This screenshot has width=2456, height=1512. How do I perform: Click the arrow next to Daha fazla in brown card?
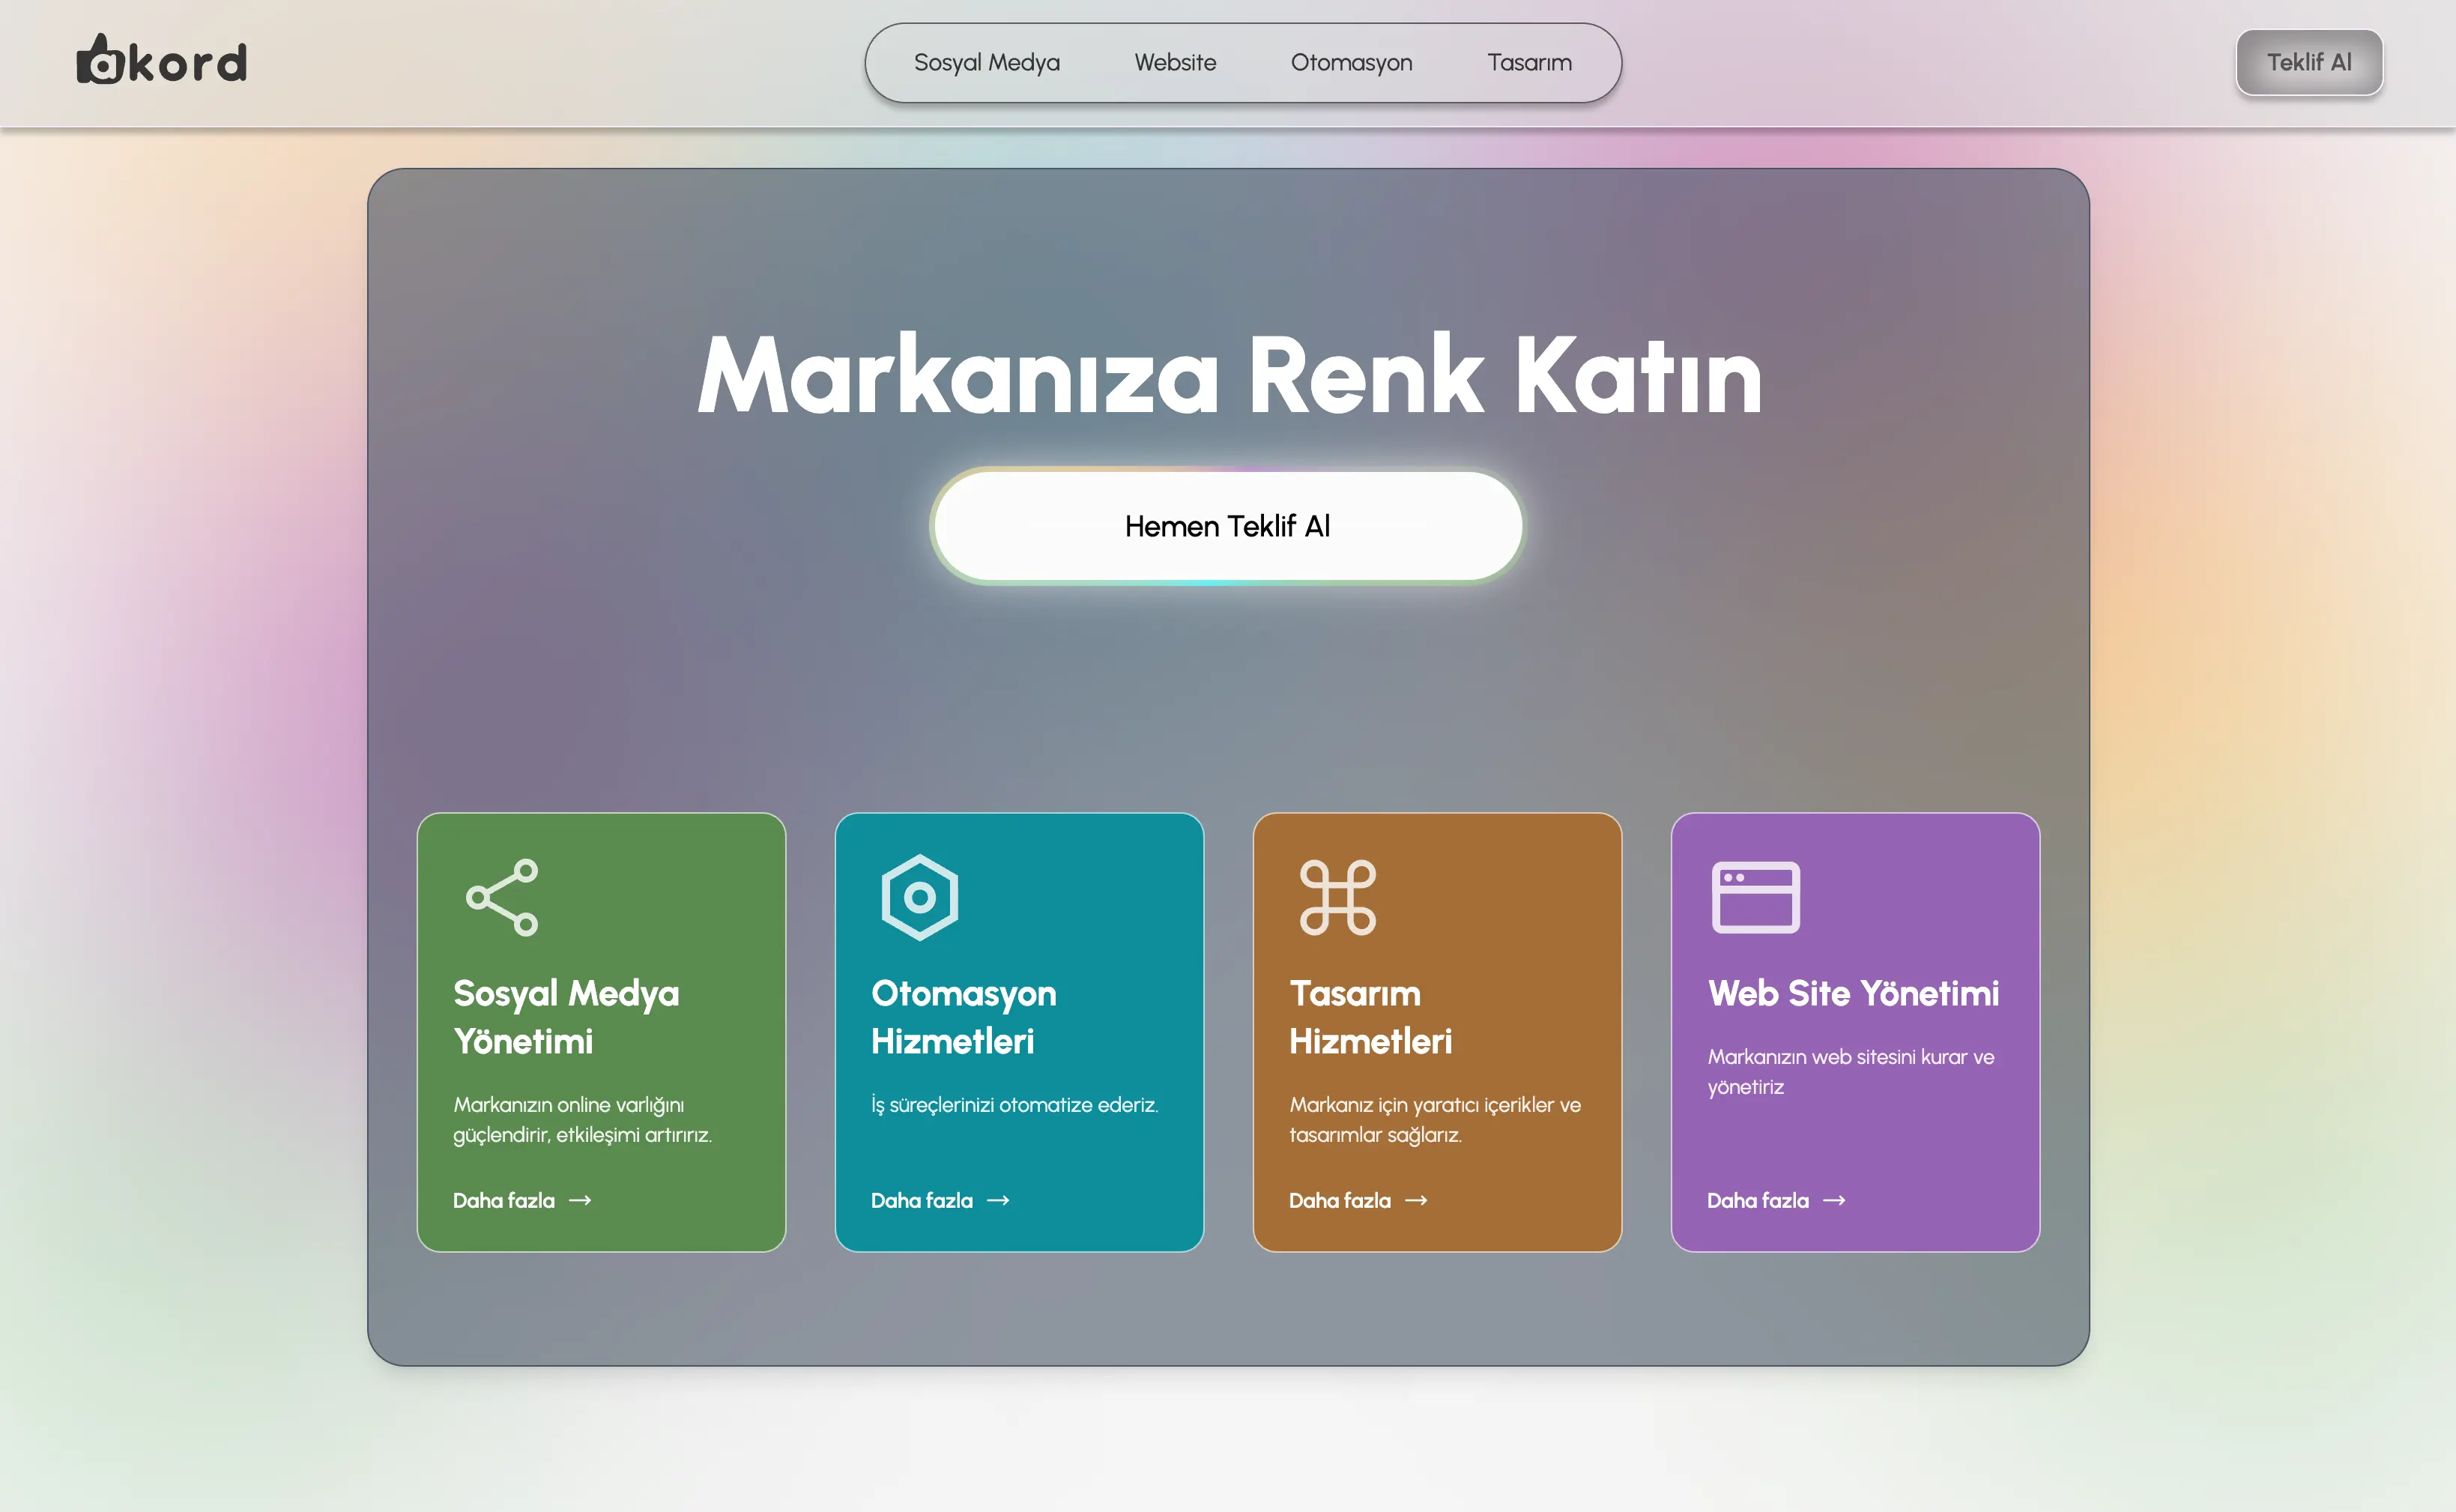click(x=1416, y=1200)
